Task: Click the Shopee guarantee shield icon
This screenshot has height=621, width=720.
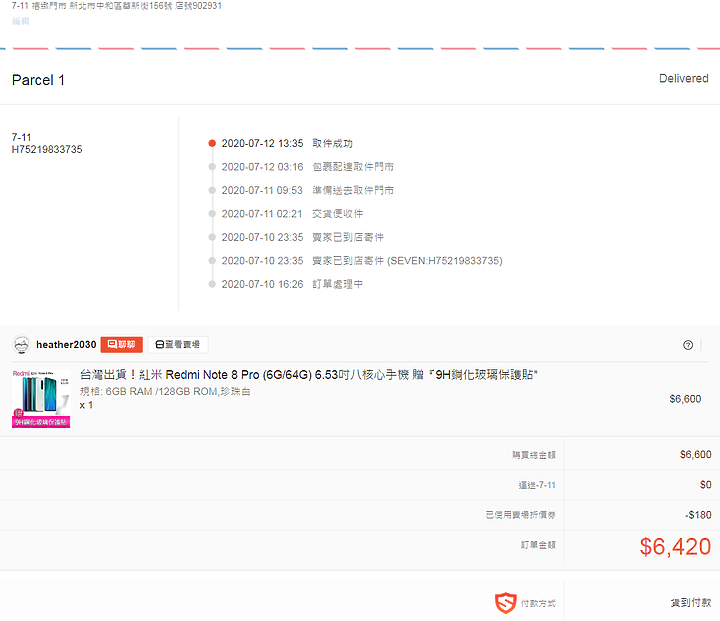Action: pos(505,603)
